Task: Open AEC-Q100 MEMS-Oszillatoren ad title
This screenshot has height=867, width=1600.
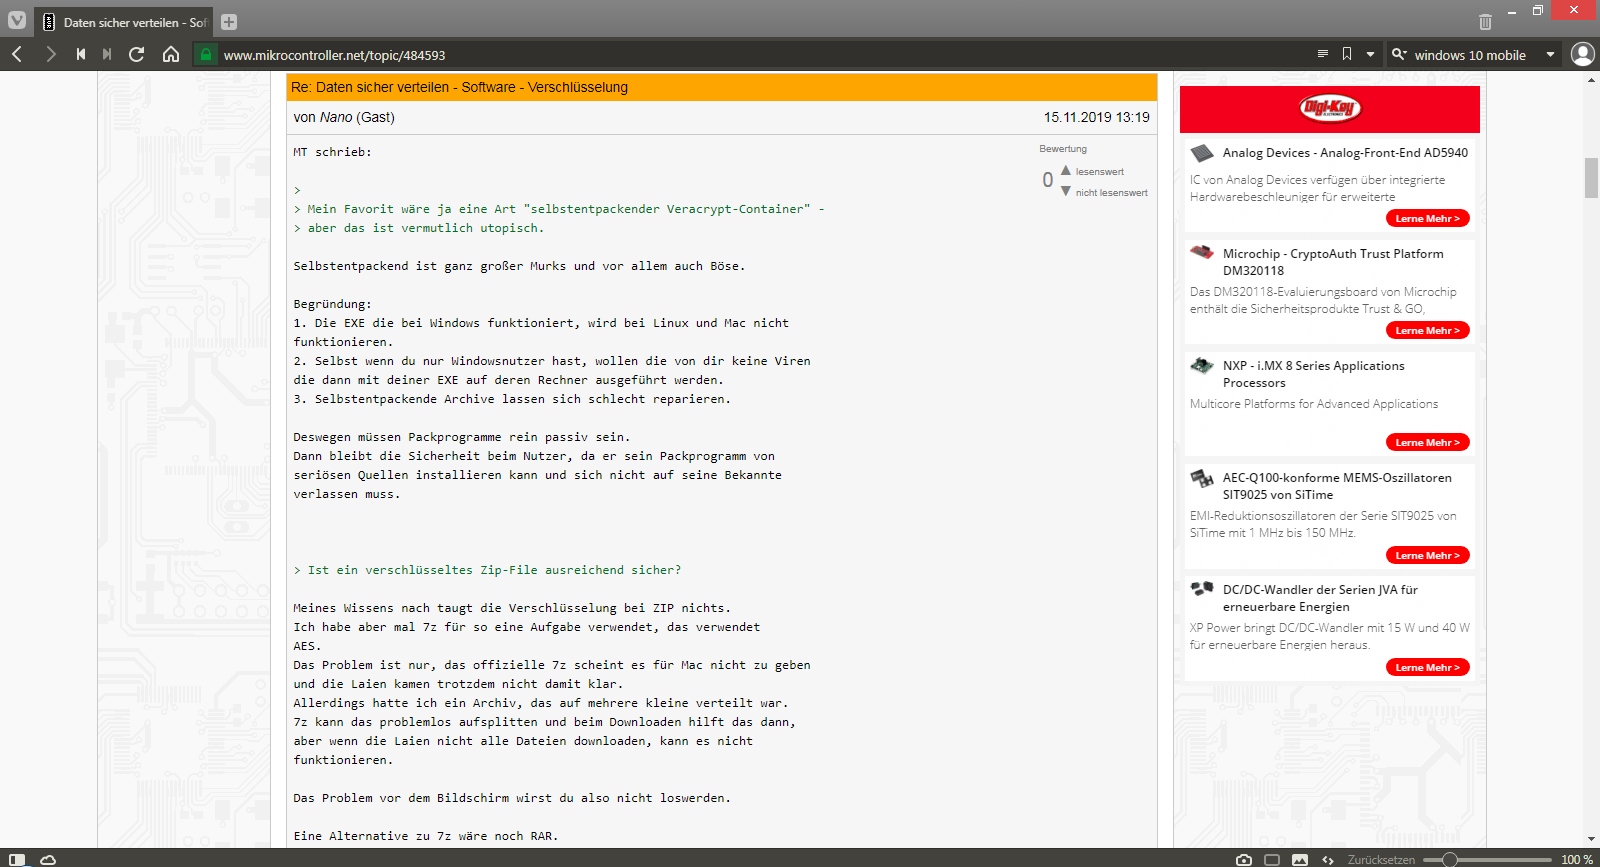Action: pos(1337,486)
